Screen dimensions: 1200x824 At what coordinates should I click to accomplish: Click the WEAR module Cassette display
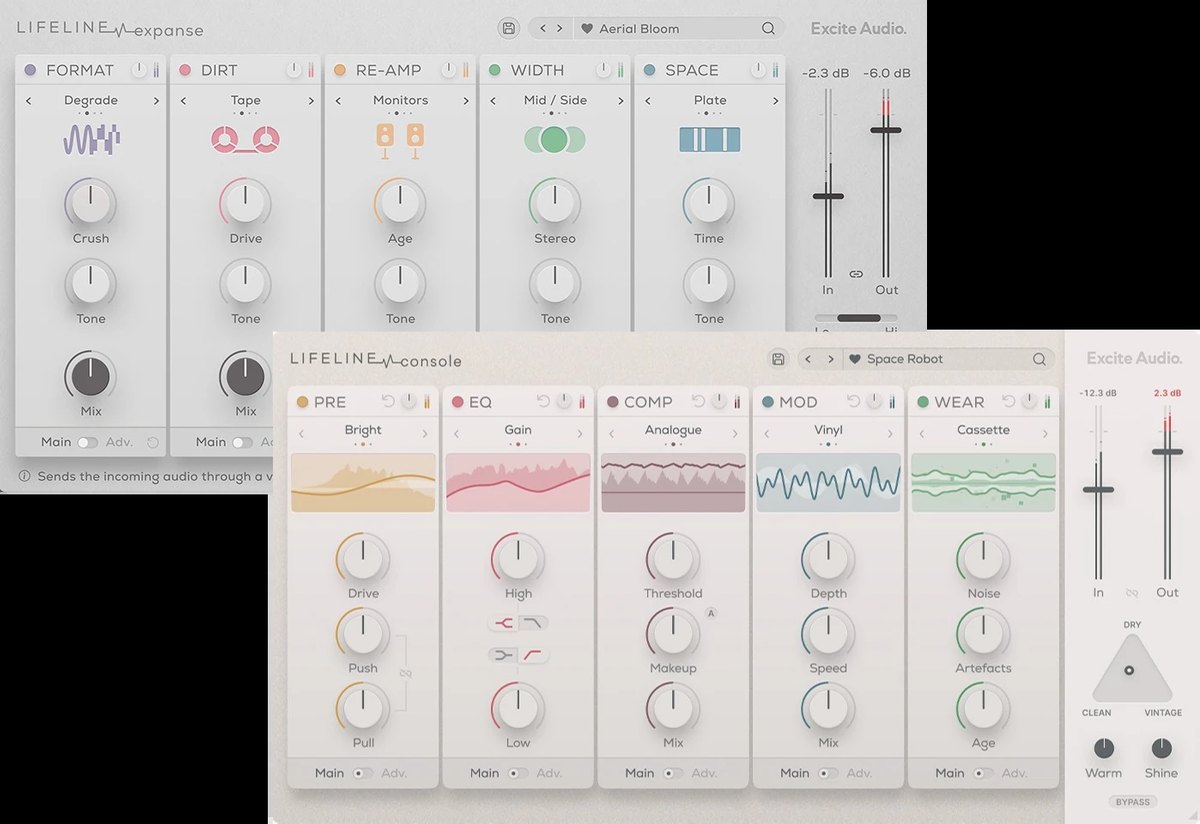[983, 483]
